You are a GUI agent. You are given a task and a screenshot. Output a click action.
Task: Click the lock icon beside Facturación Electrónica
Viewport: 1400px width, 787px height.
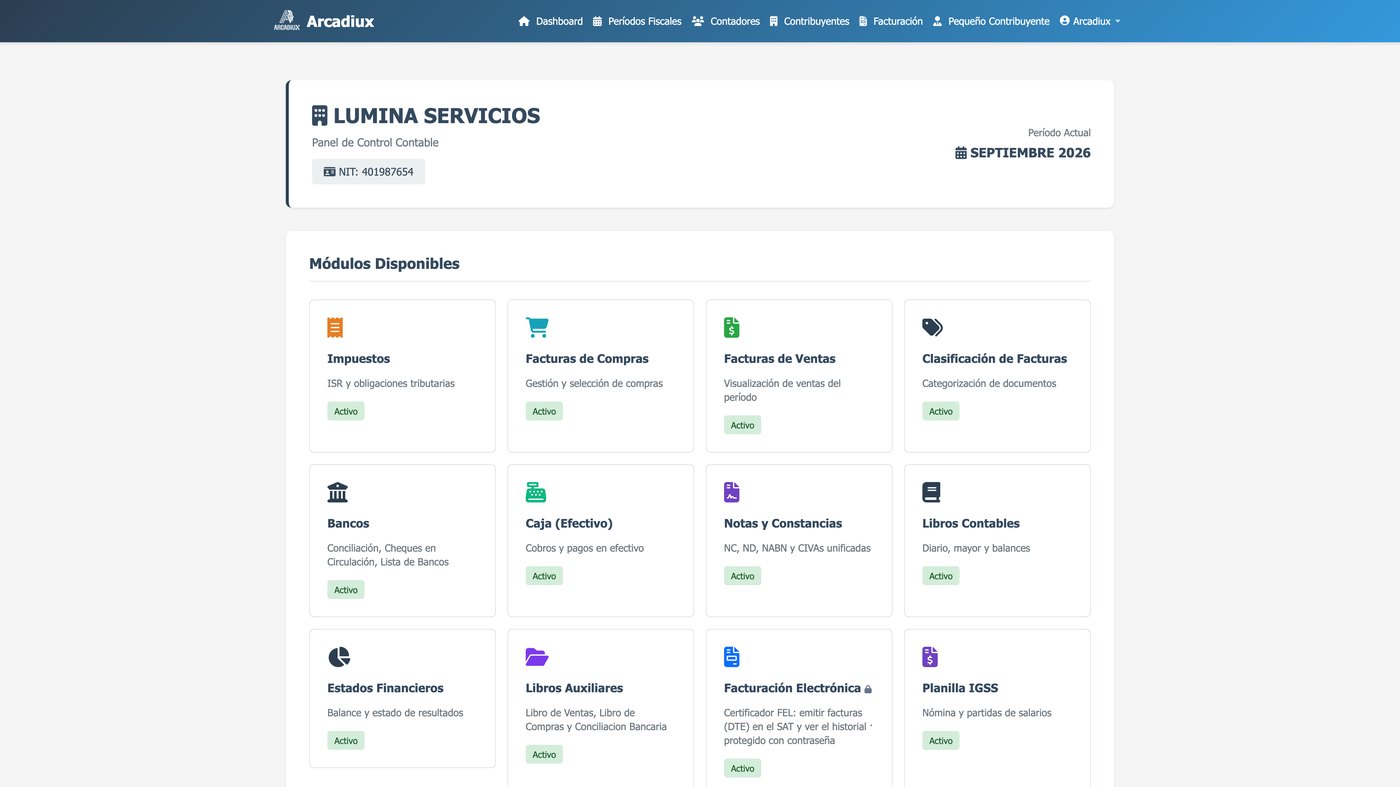click(x=868, y=689)
